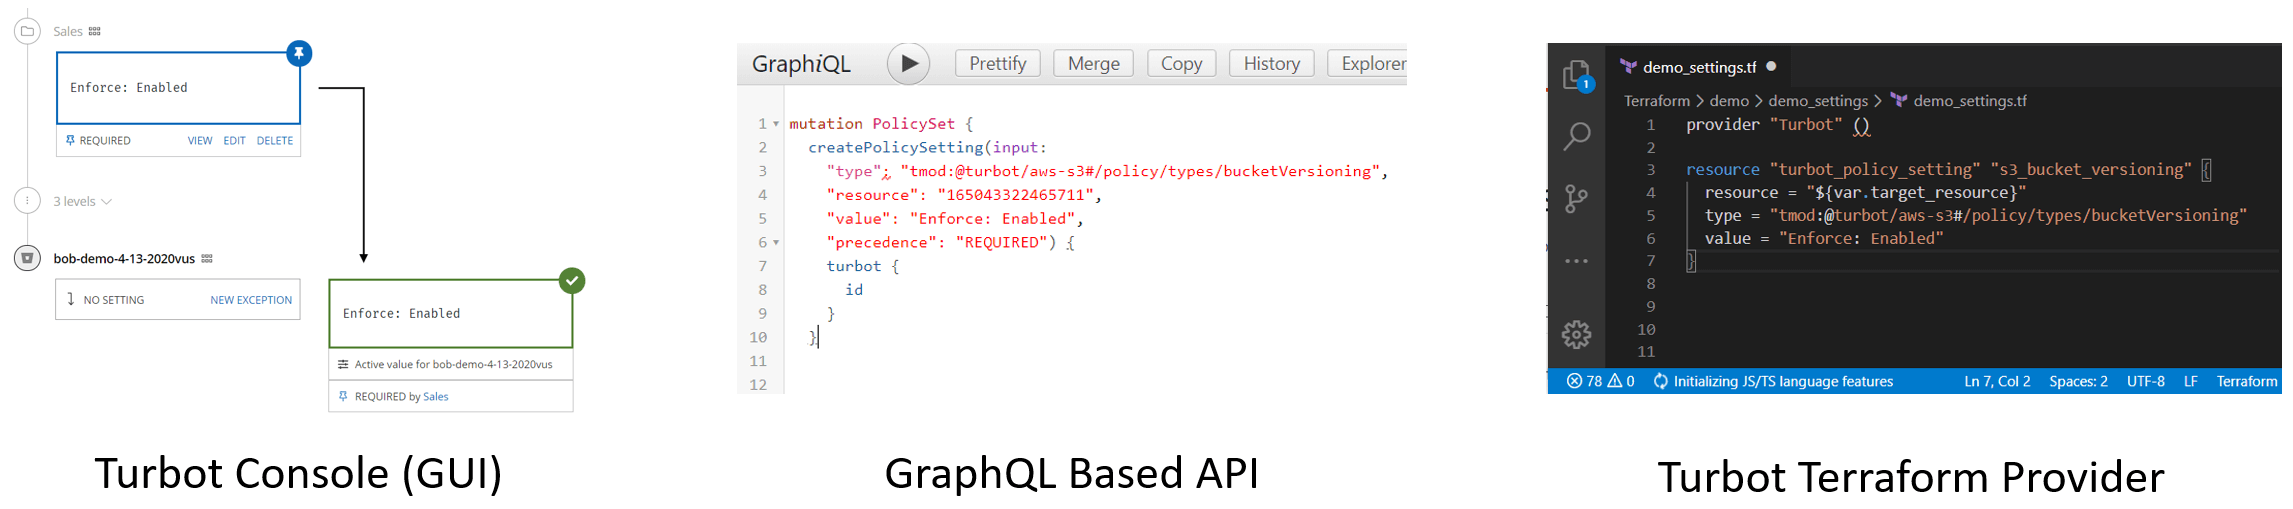
Task: Change the UTF-8 file encoding
Action: pyautogui.click(x=2145, y=381)
